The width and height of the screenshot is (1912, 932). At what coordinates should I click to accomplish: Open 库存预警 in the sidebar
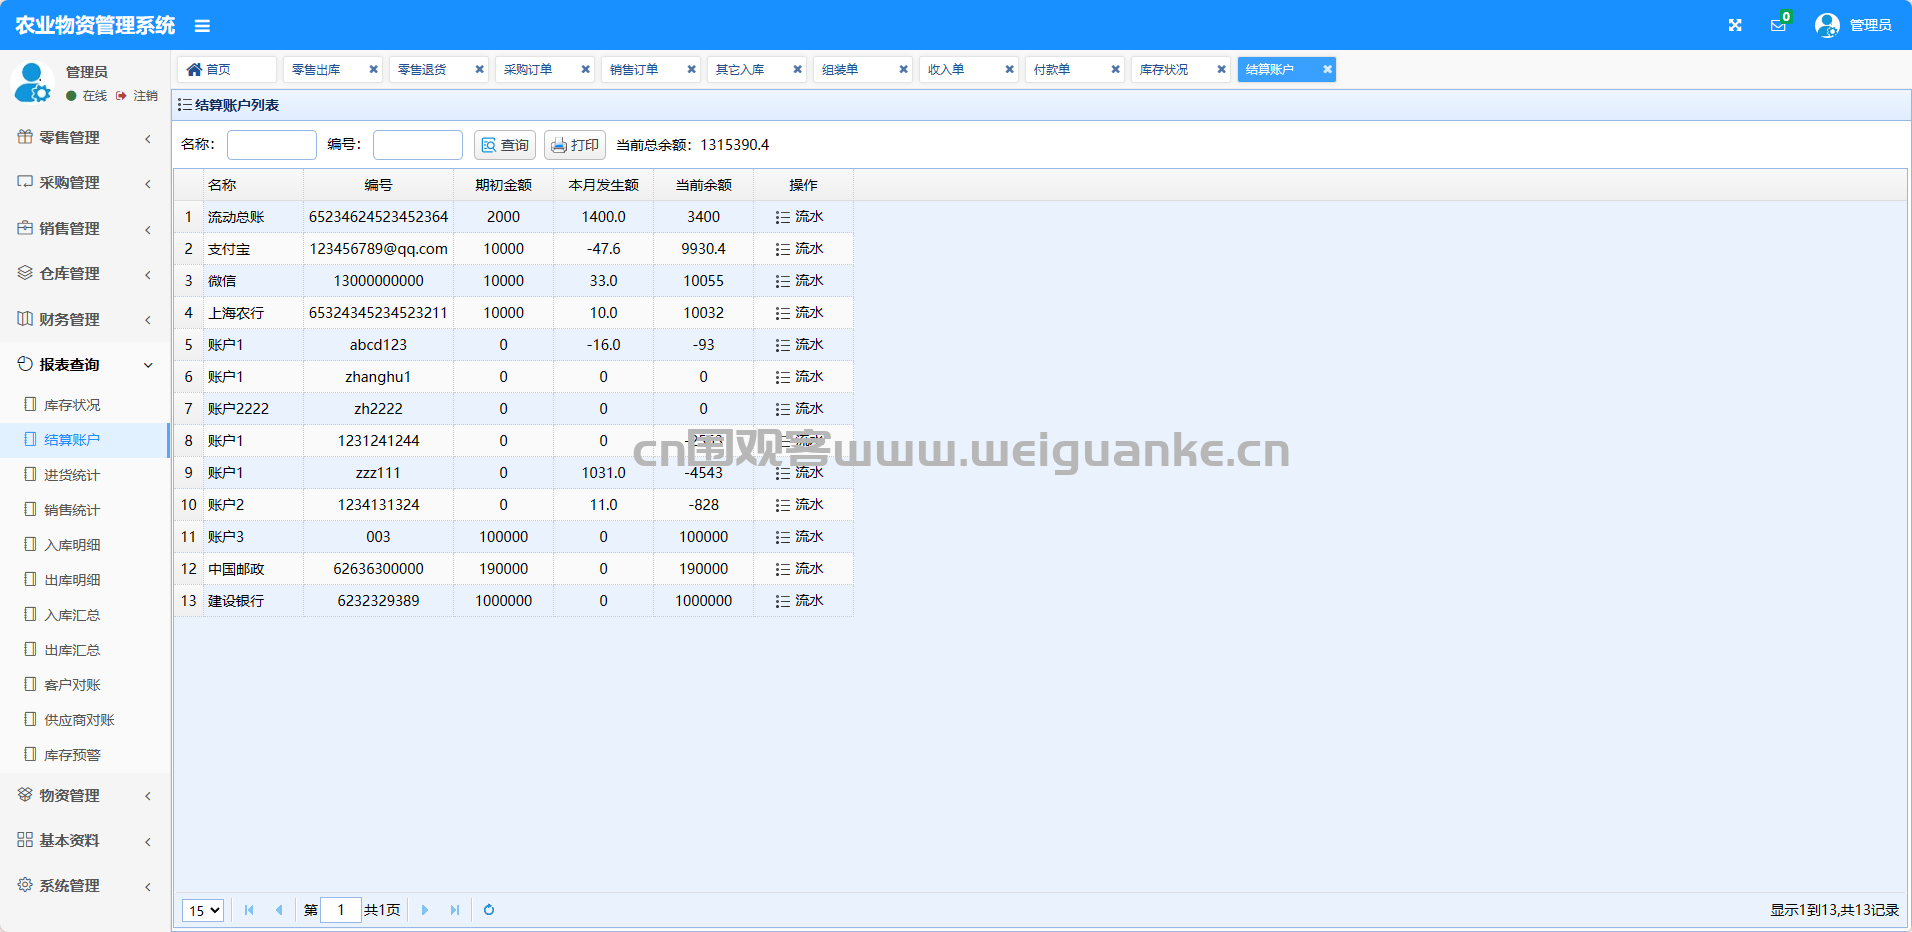click(x=72, y=755)
